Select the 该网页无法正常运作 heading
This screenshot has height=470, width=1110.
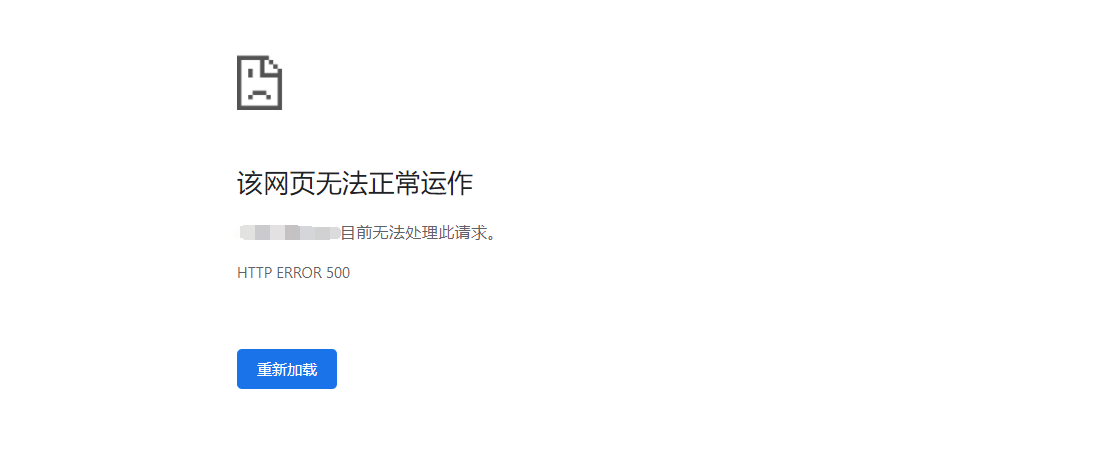pyautogui.click(x=355, y=184)
